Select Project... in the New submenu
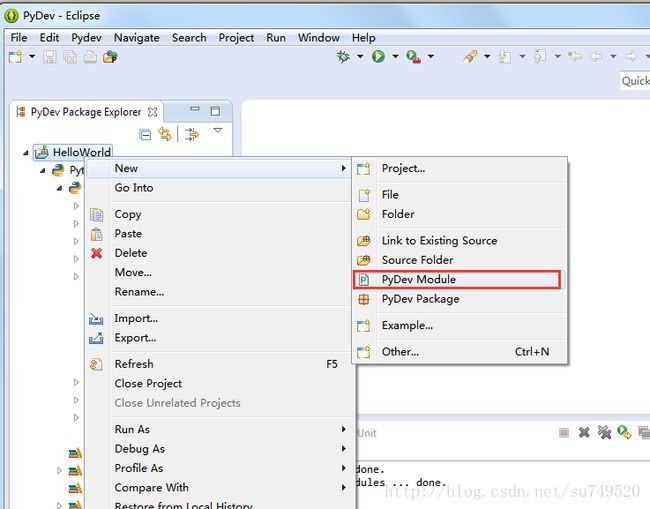The width and height of the screenshot is (650, 509). (x=459, y=169)
